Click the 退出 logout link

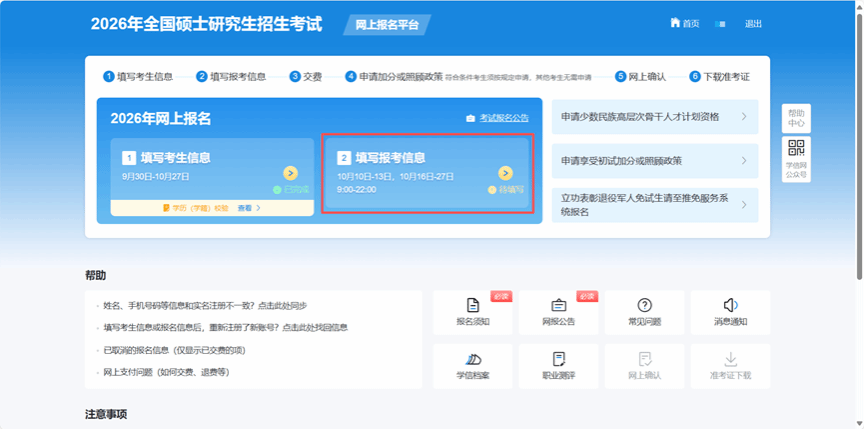[x=753, y=24]
